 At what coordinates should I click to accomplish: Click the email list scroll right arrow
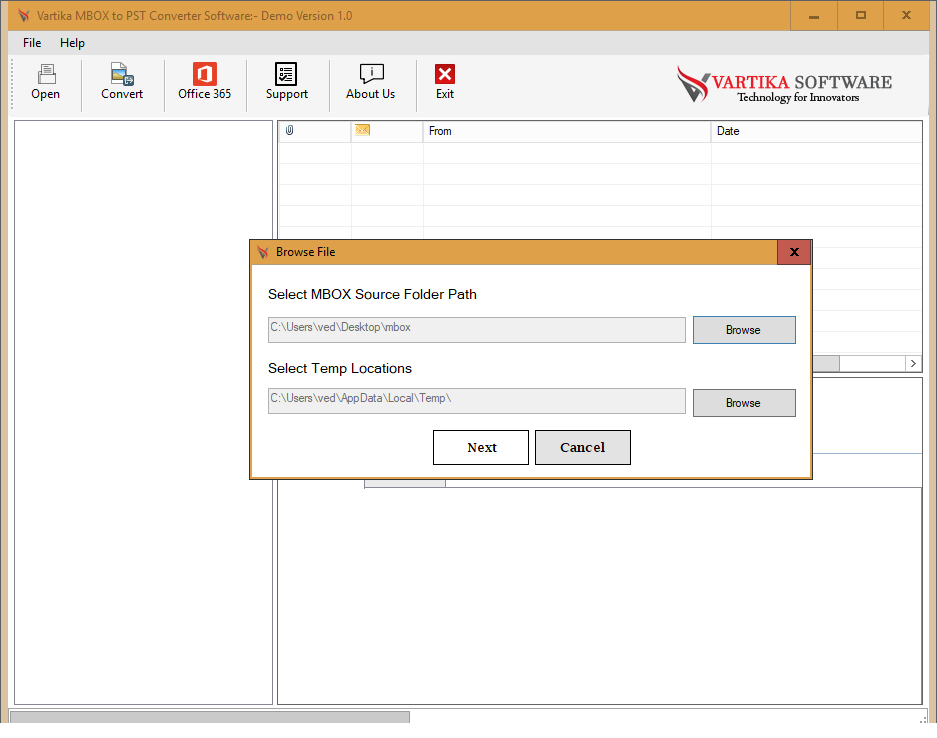pos(913,363)
